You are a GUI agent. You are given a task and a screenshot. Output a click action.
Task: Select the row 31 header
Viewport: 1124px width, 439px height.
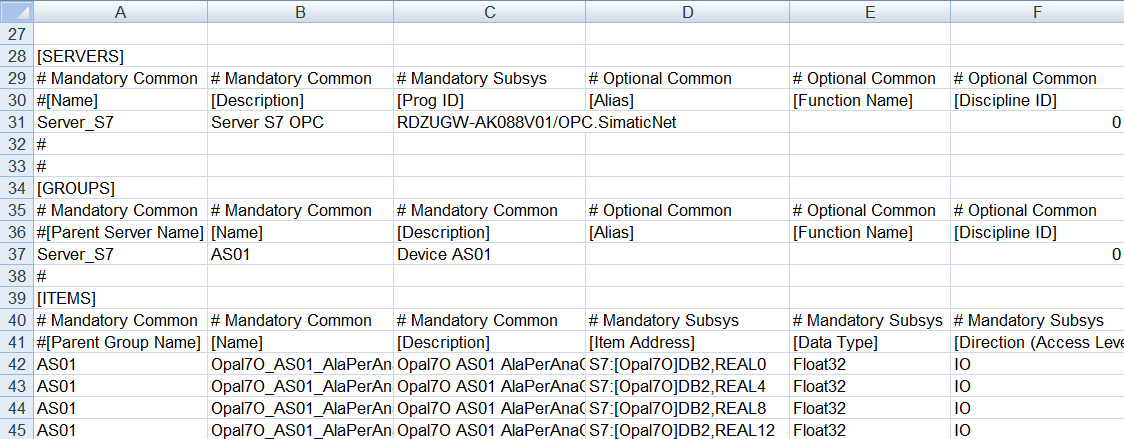tap(16, 122)
